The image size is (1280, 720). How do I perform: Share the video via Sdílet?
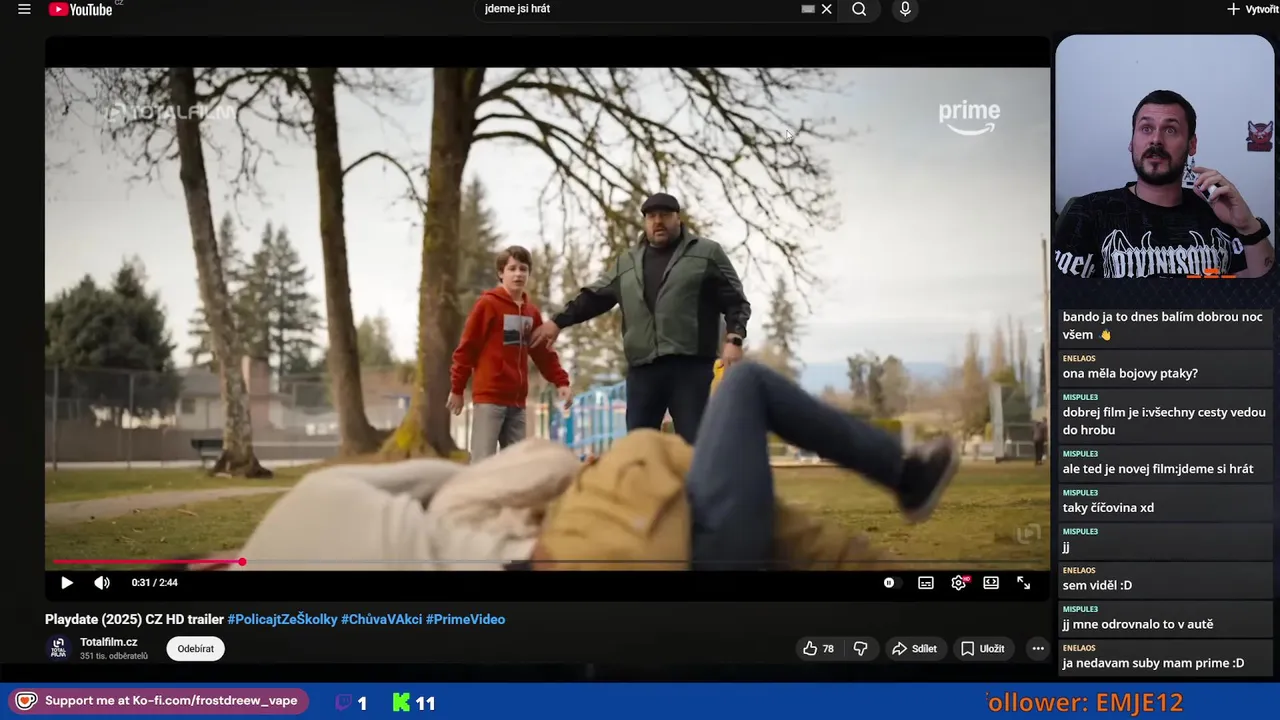point(914,649)
